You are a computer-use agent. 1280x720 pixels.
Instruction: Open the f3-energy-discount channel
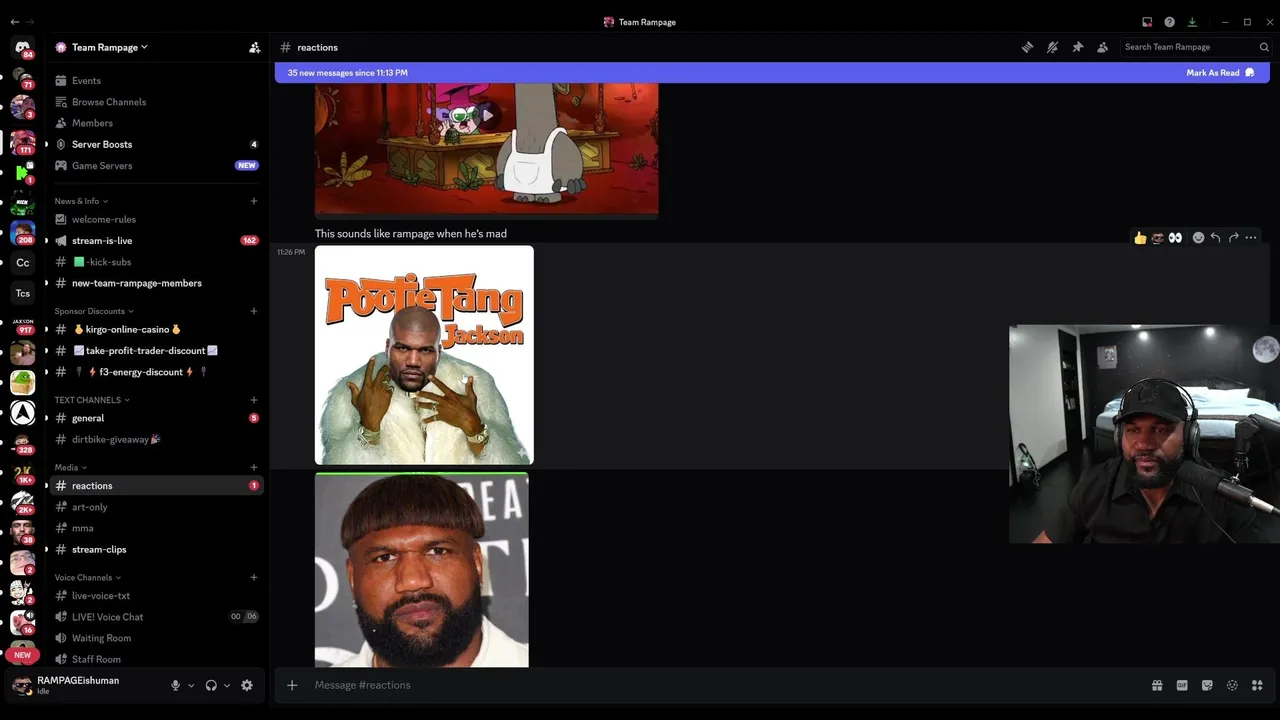(x=155, y=372)
